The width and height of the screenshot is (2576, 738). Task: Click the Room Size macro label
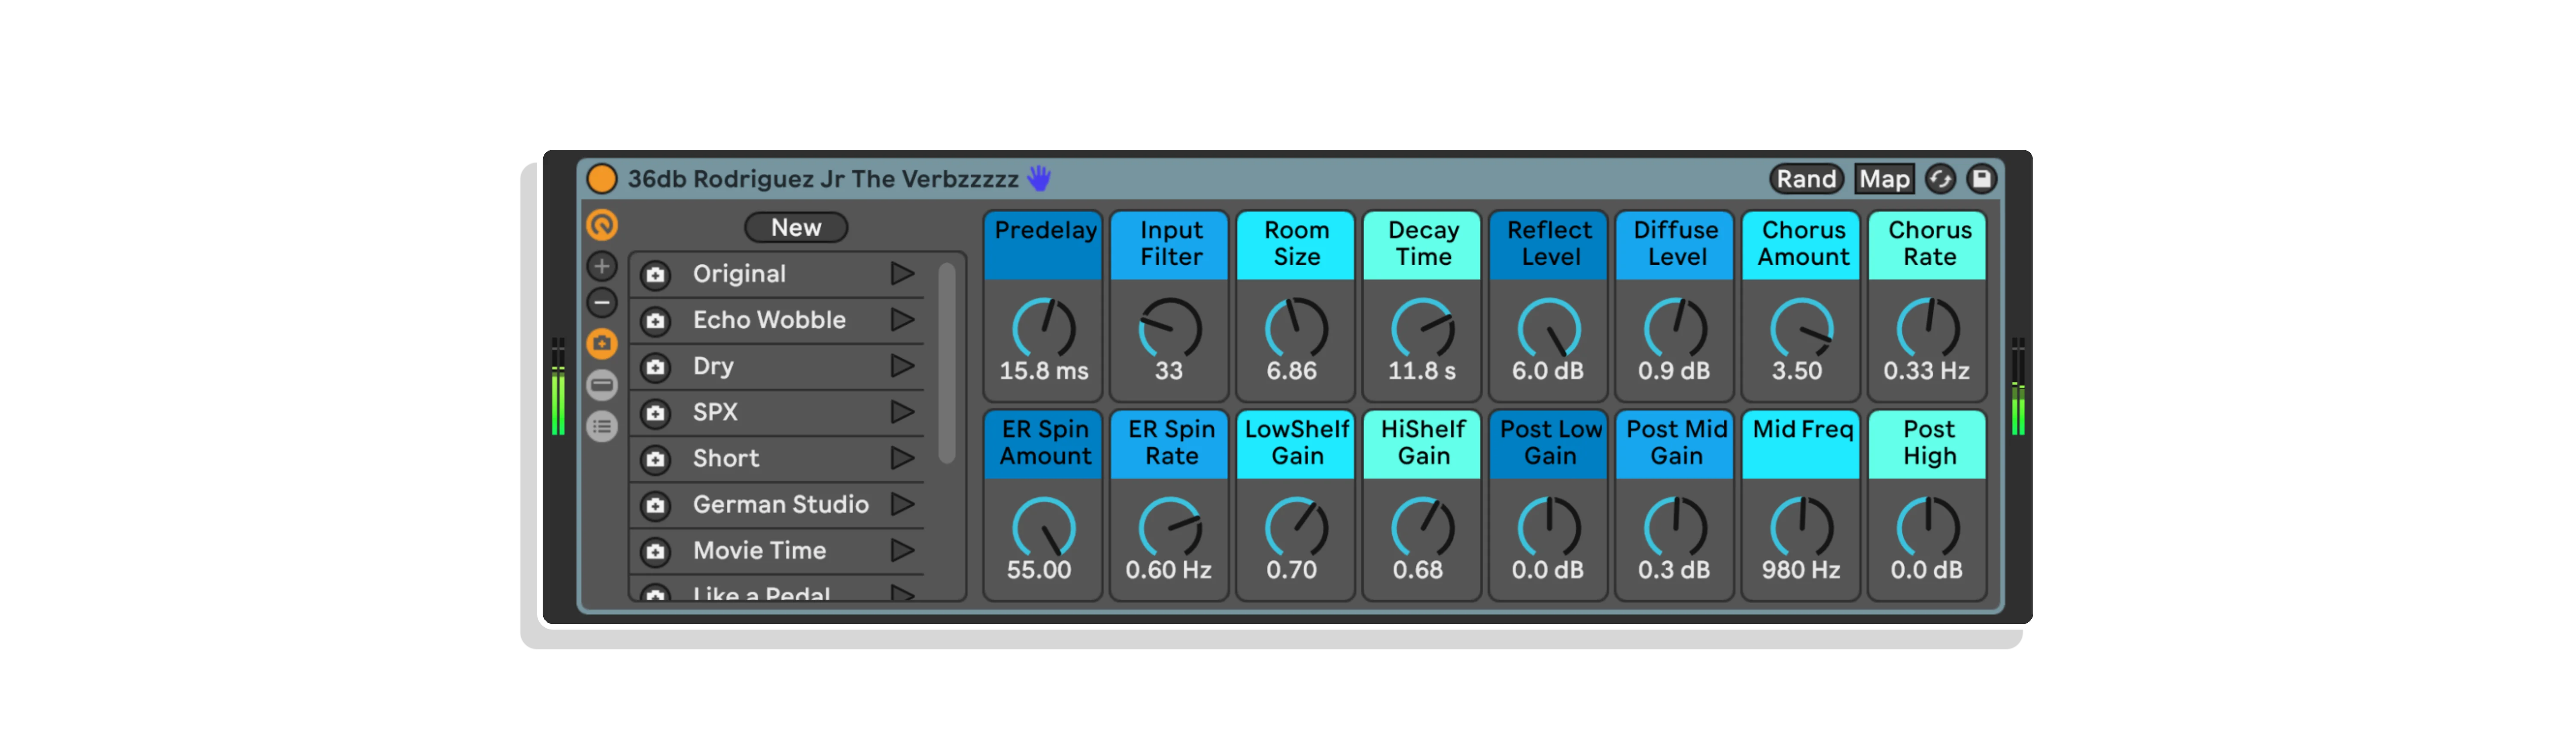point(1296,244)
